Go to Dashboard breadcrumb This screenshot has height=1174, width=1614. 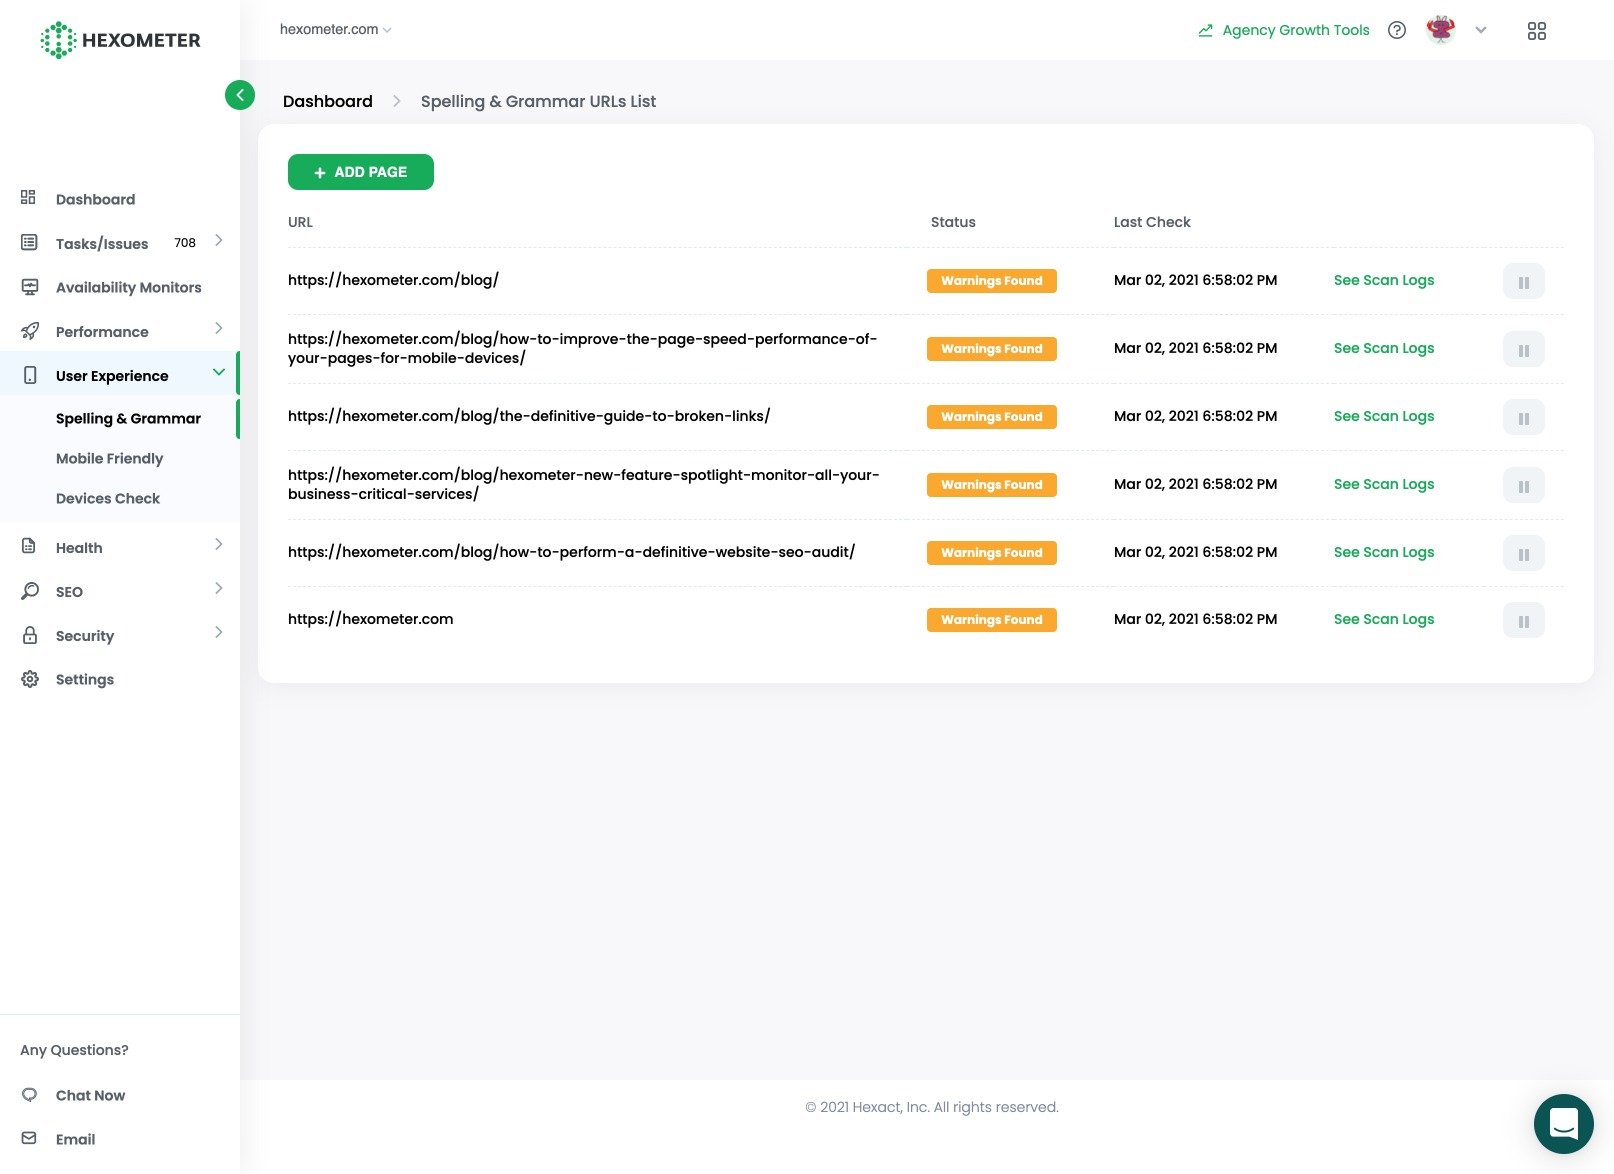point(328,101)
